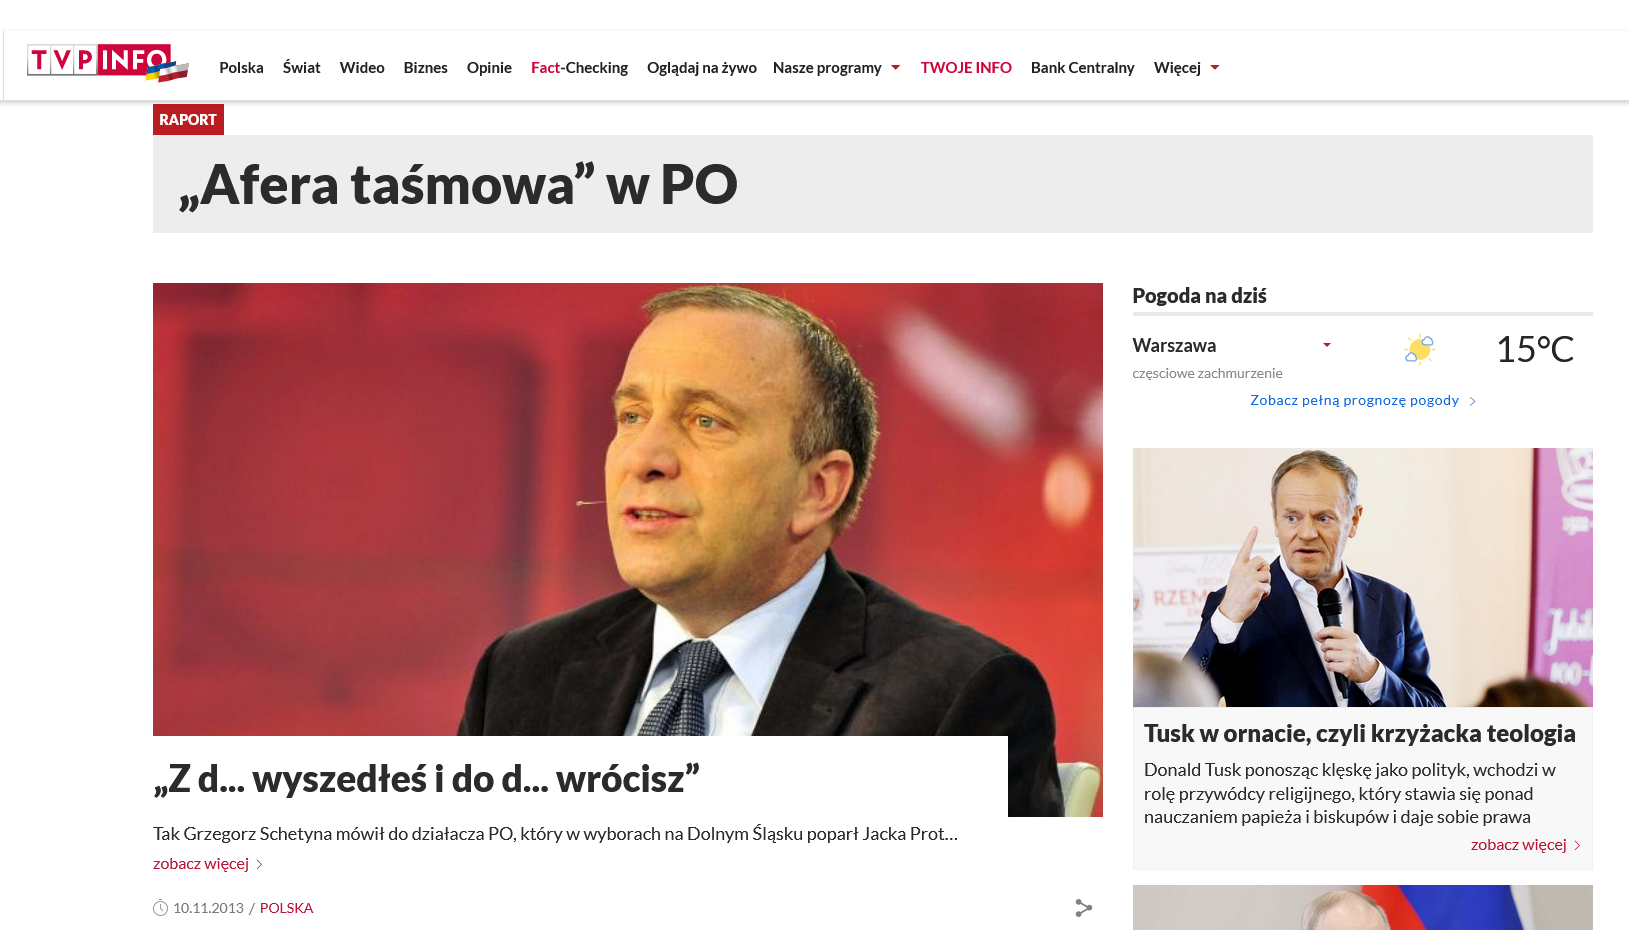The height and width of the screenshot is (930, 1629).
Task: Click the clock icon beside 10.11.2013
Action: [x=160, y=908]
